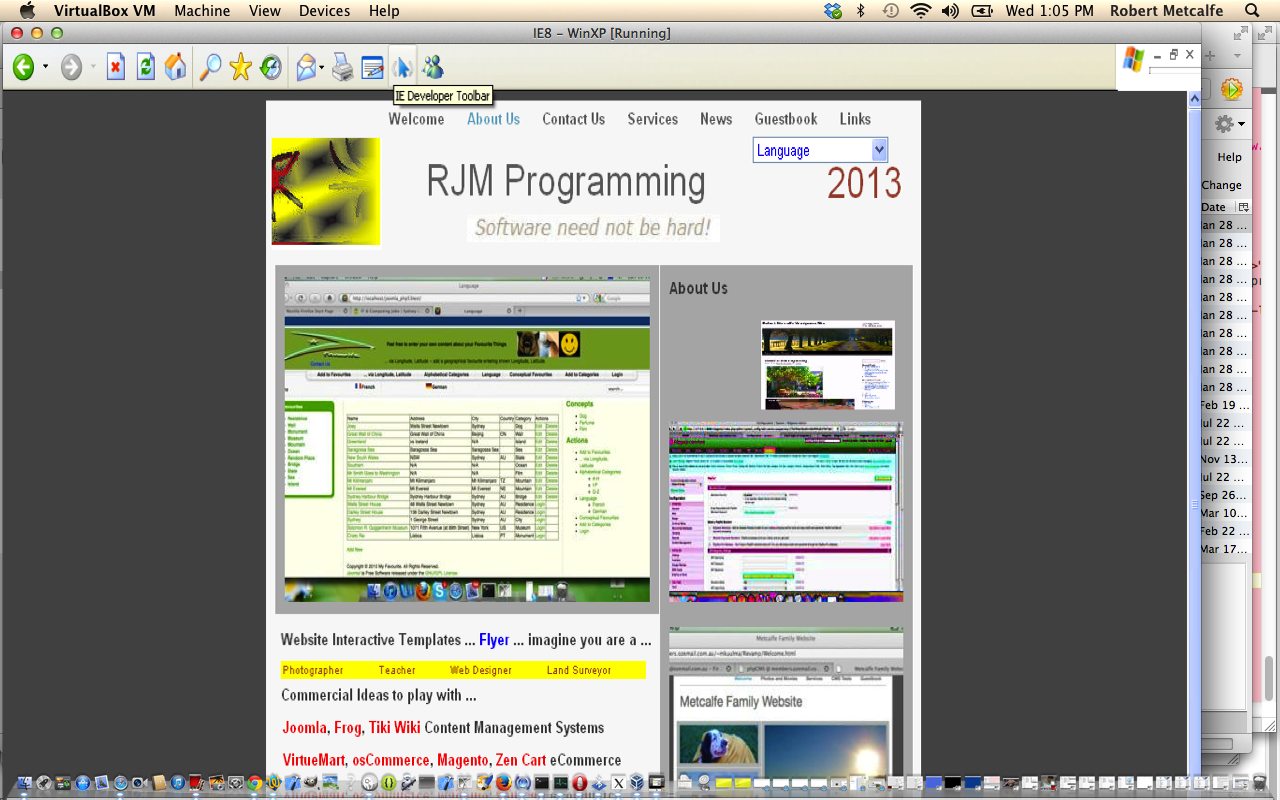Click orange run button in background window
Screen dimensions: 1280x800
tap(1231, 89)
